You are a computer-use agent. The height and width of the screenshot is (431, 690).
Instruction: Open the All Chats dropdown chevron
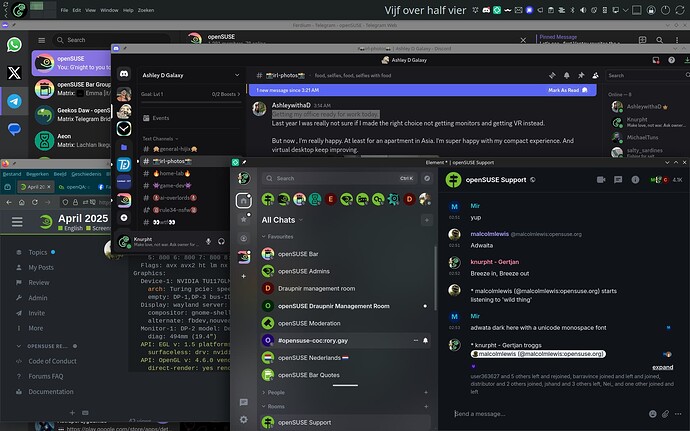pos(303,219)
